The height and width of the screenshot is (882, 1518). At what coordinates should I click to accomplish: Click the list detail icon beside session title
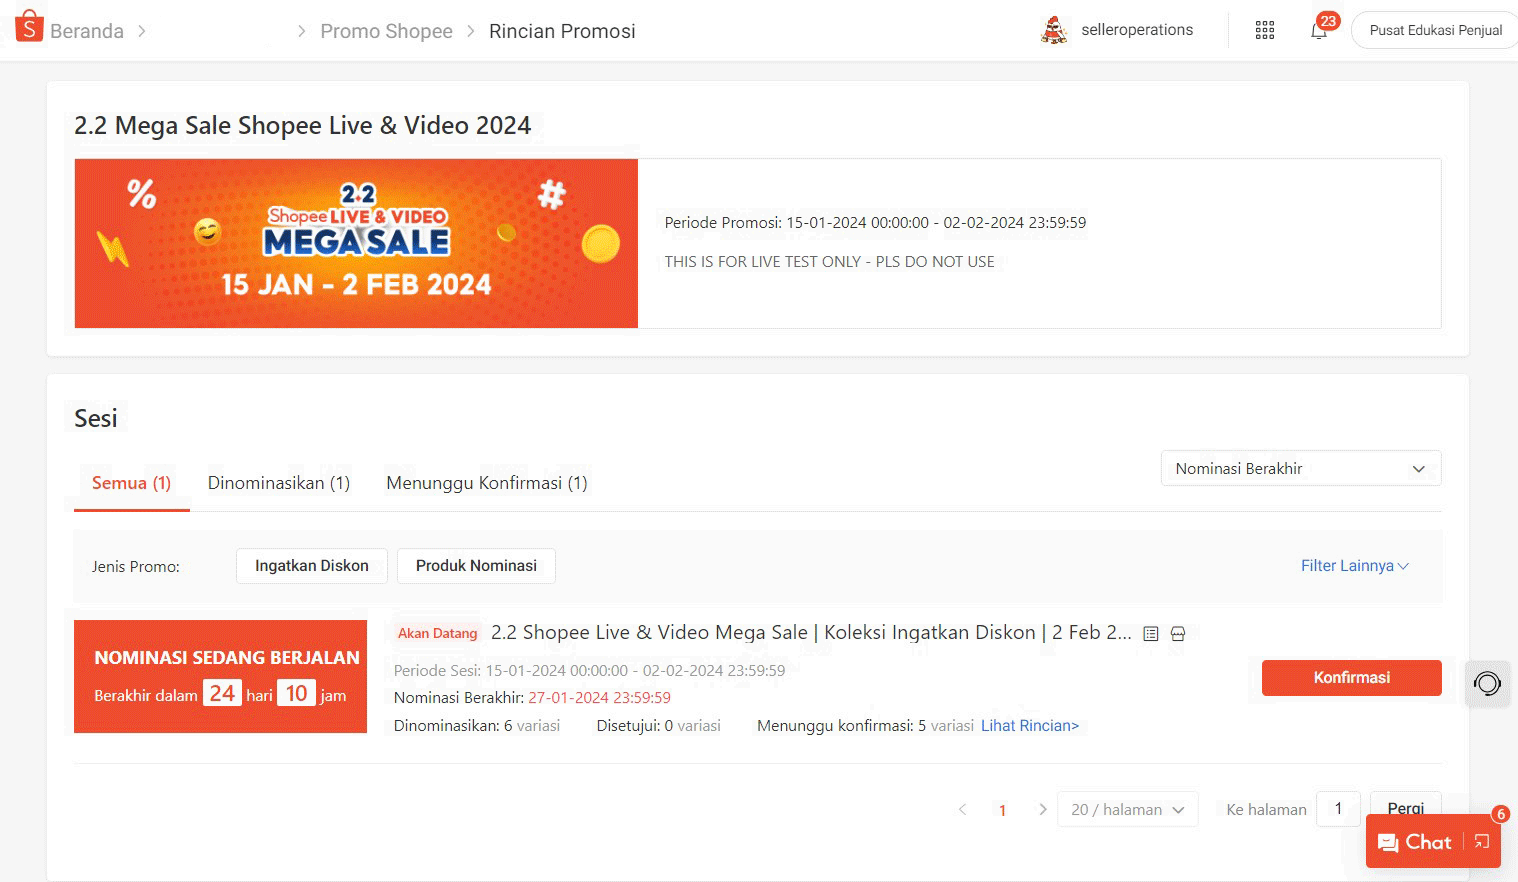(1151, 634)
